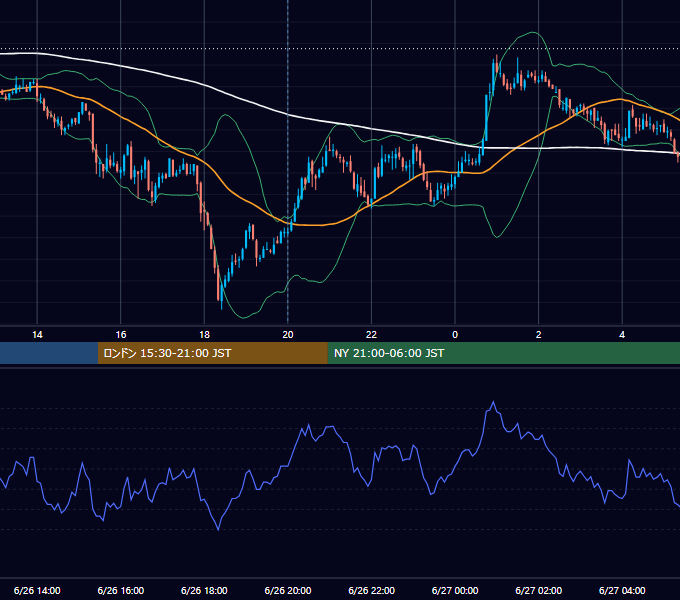Viewport: 680px width, 600px height.
Task: Click the 0 hour label on price chart axis
Action: point(455,335)
